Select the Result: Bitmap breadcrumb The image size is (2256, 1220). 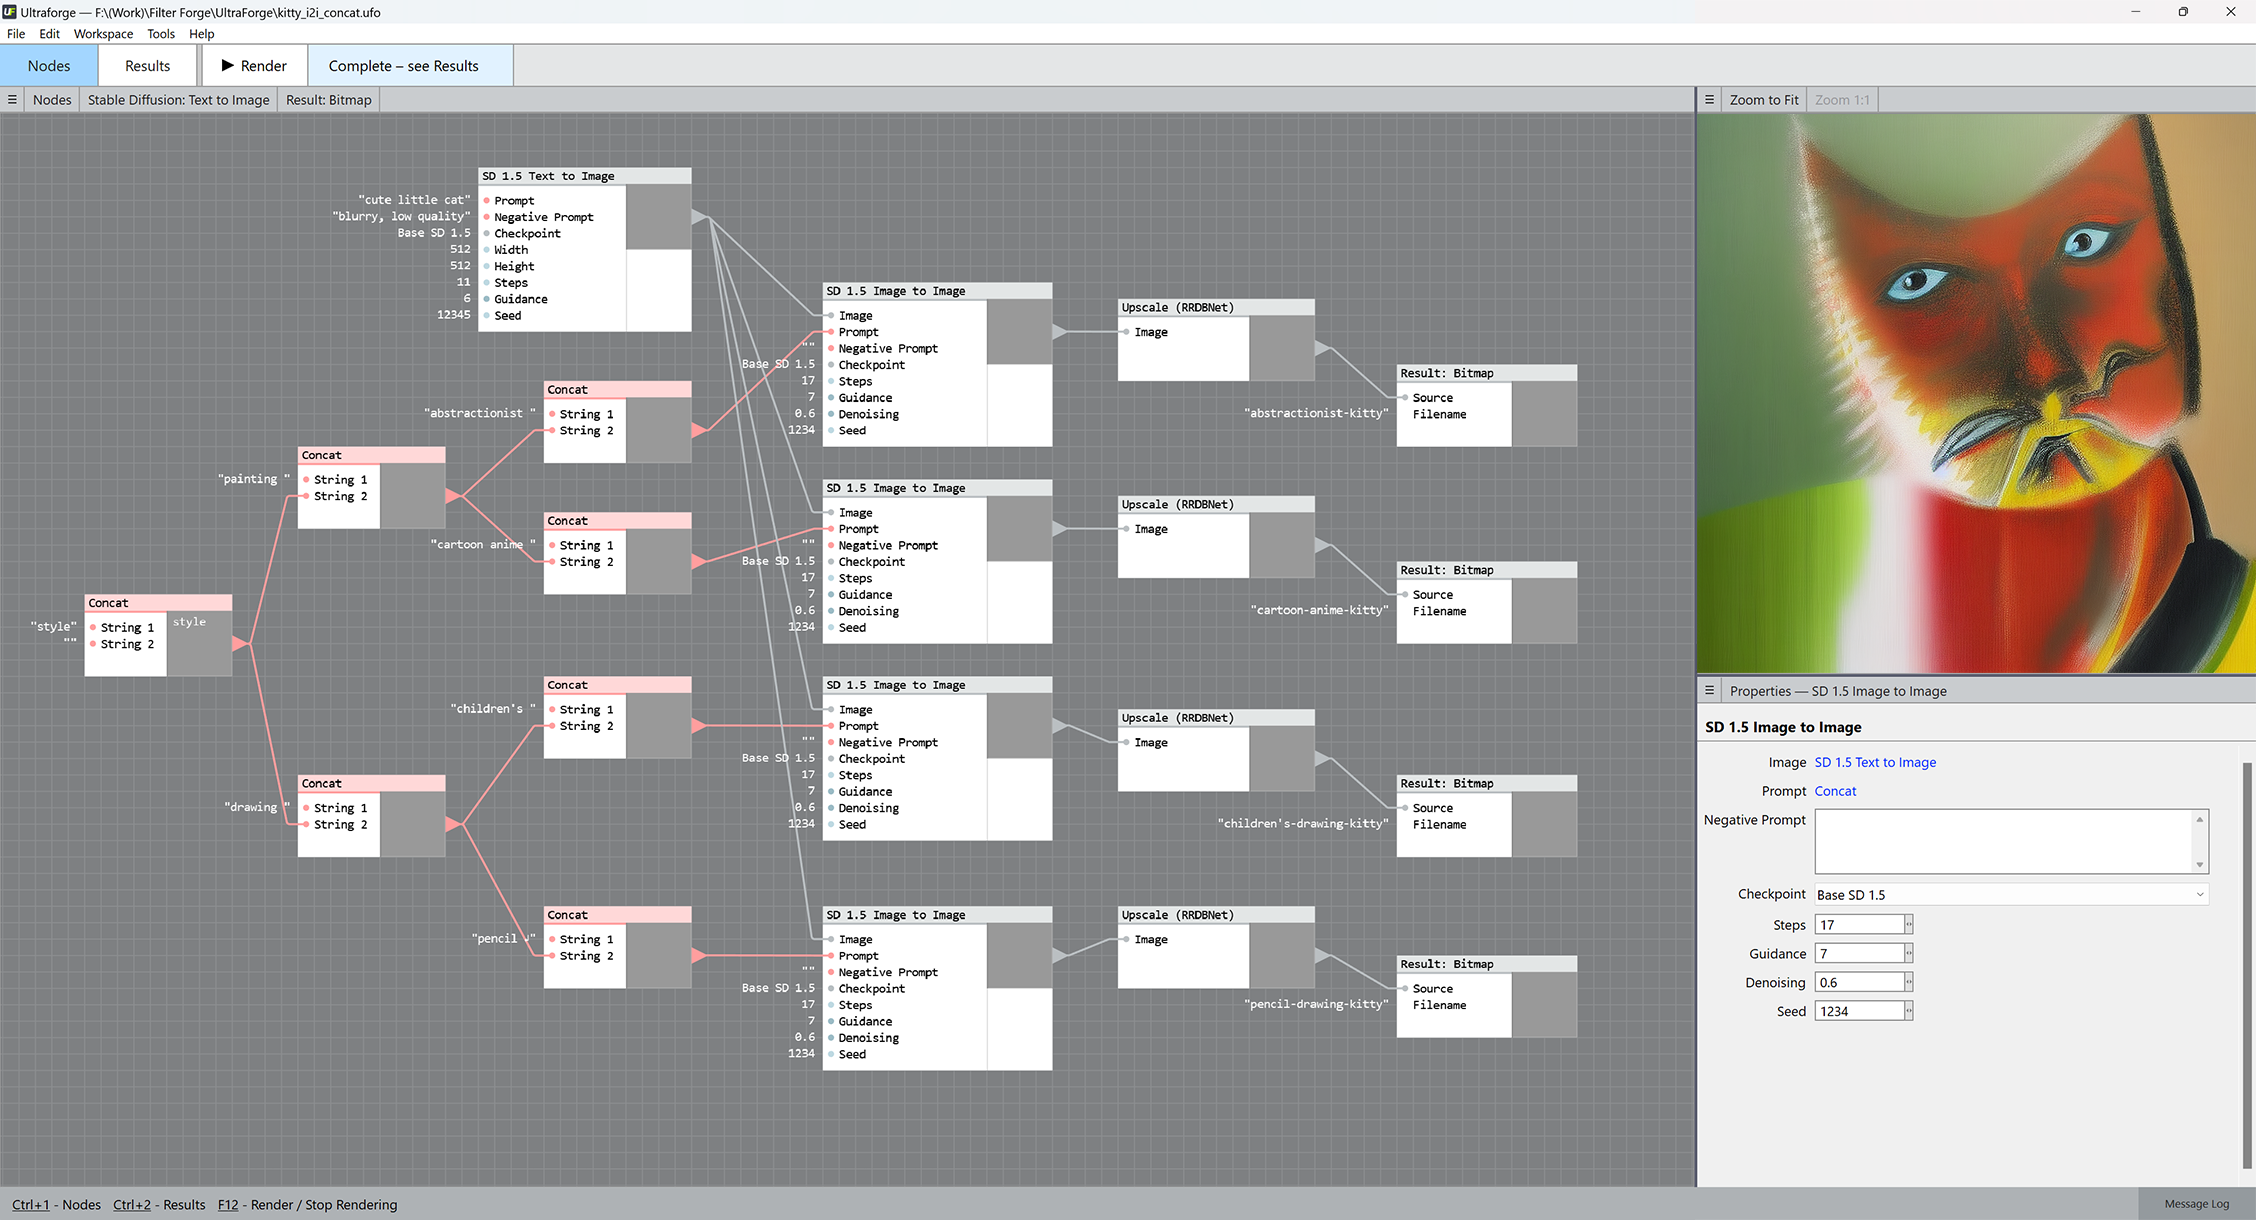click(x=328, y=100)
